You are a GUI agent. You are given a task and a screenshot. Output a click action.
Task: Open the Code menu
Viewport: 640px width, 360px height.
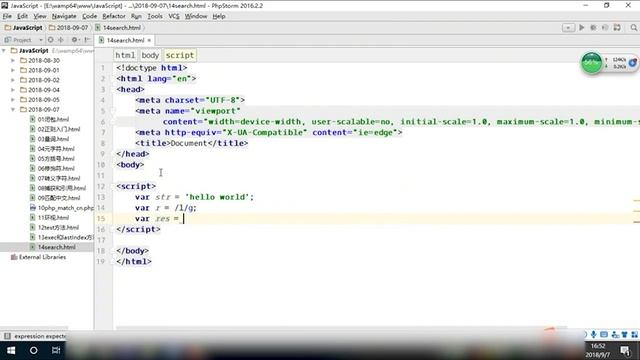click(89, 16)
